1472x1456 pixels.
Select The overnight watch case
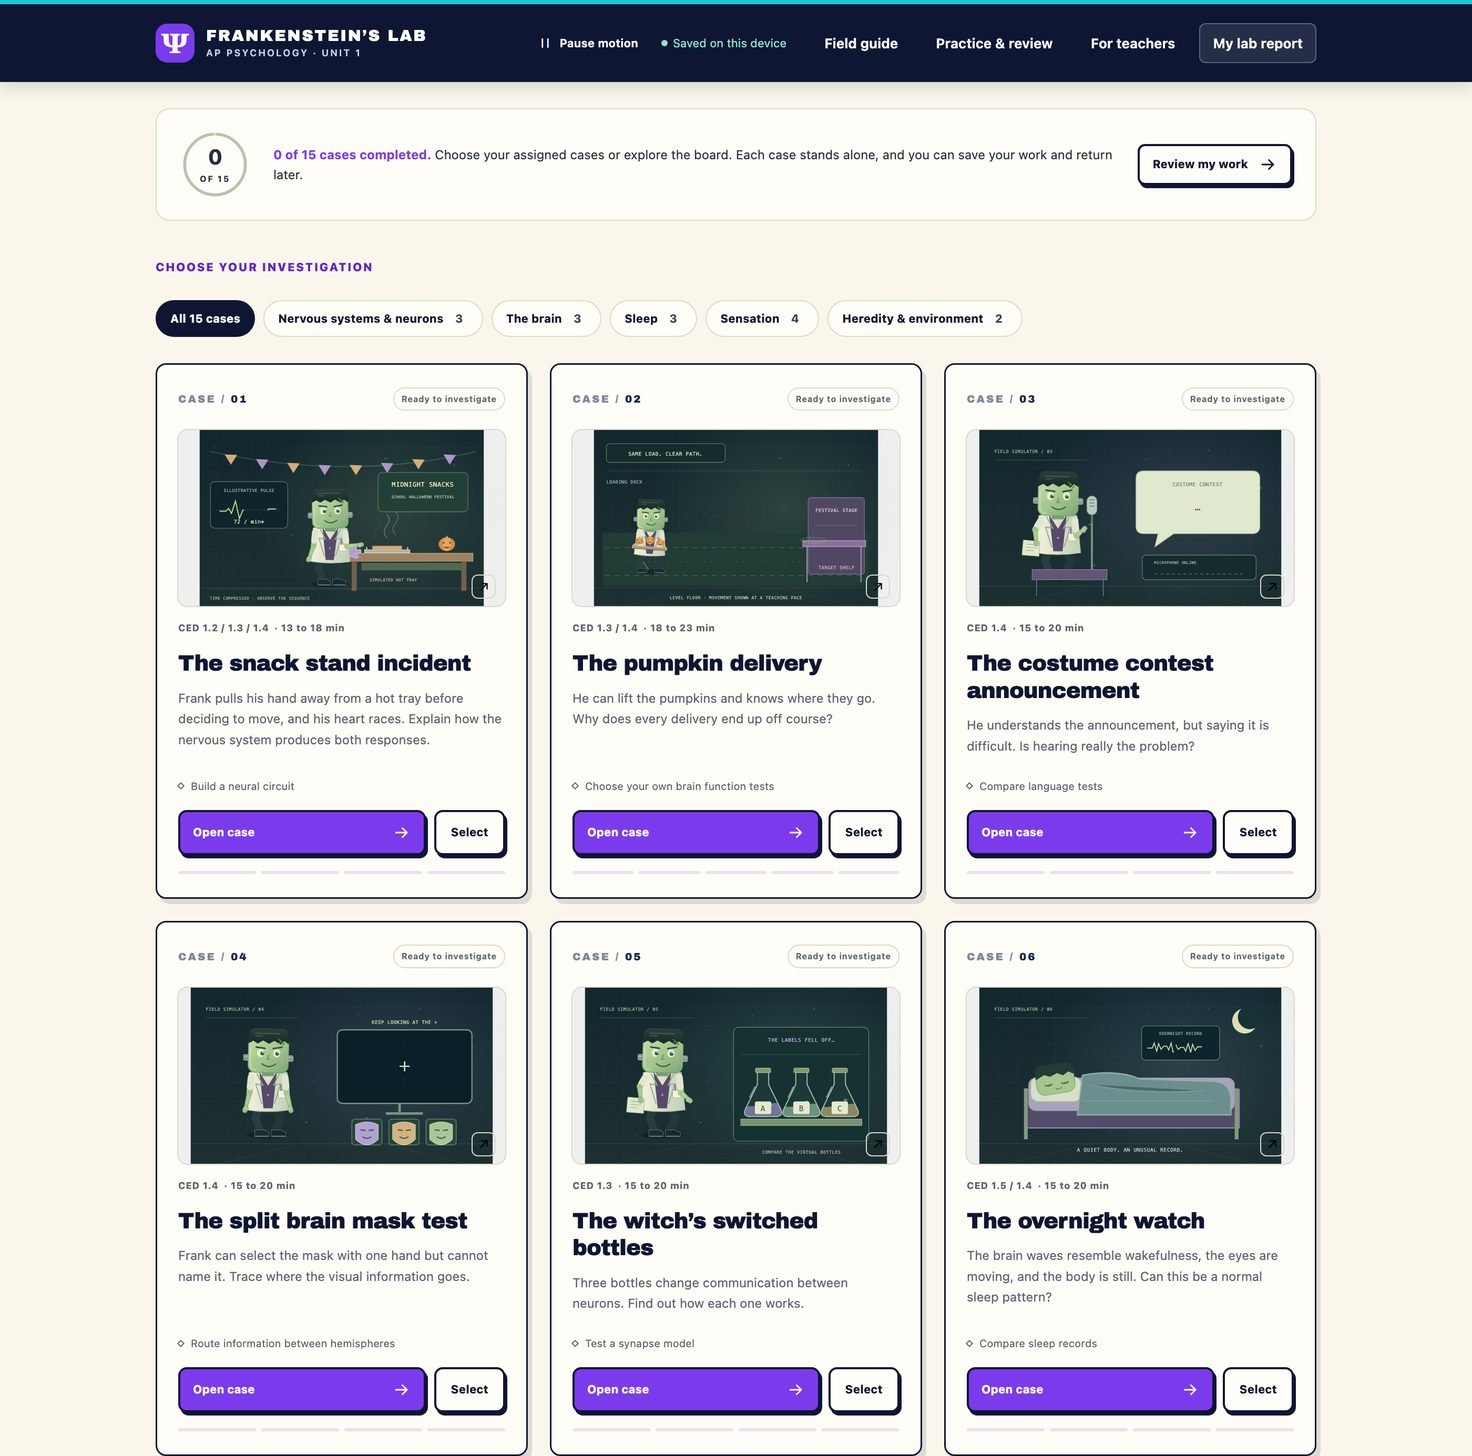click(x=1257, y=1389)
